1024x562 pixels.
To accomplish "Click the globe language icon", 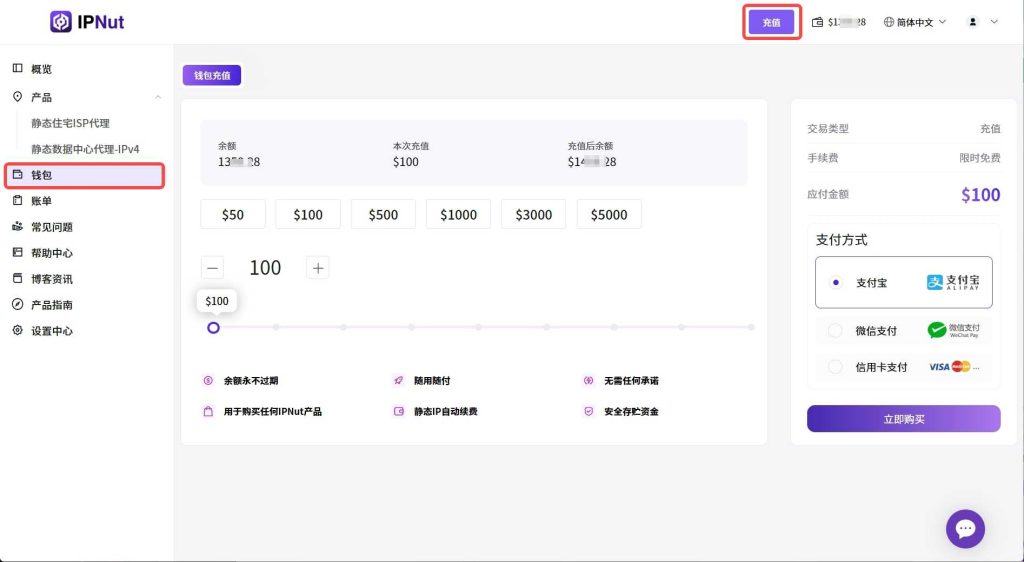I will point(889,22).
